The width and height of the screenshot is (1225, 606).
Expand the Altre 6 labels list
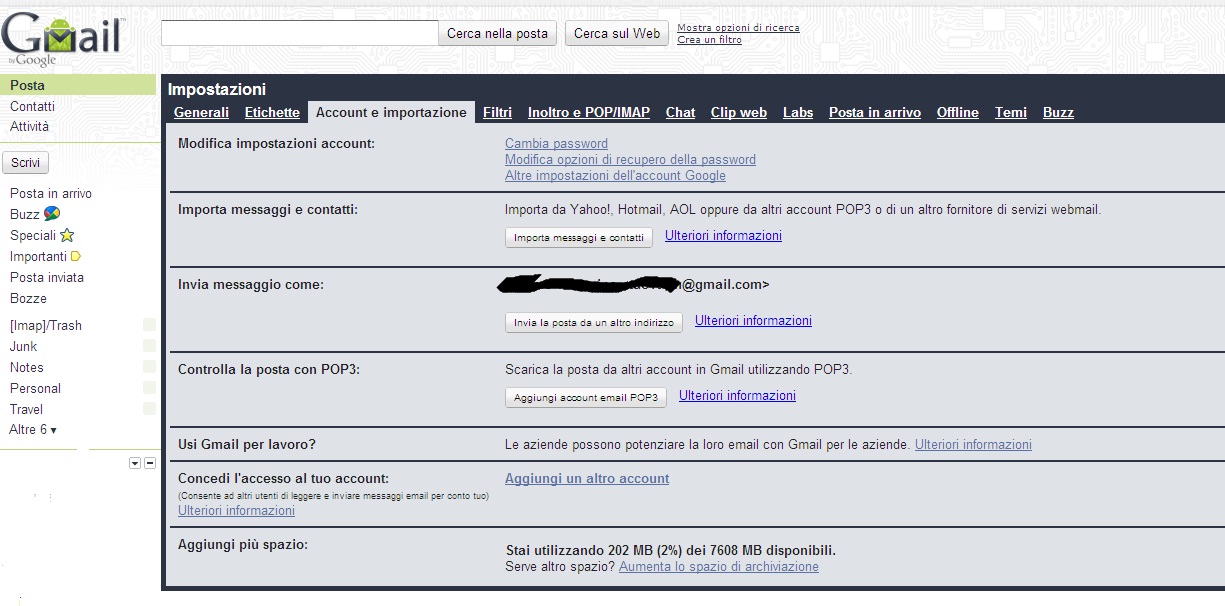pyautogui.click(x=33, y=430)
